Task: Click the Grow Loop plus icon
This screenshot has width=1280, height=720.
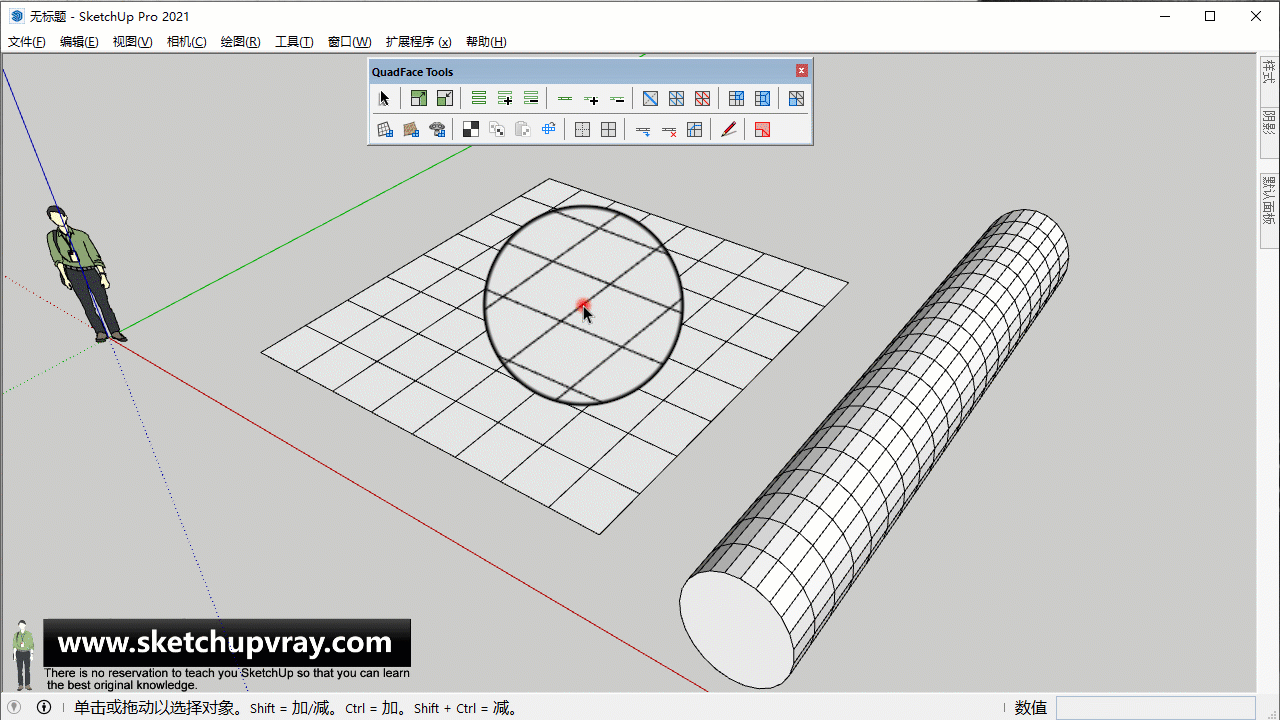Action: tap(591, 98)
